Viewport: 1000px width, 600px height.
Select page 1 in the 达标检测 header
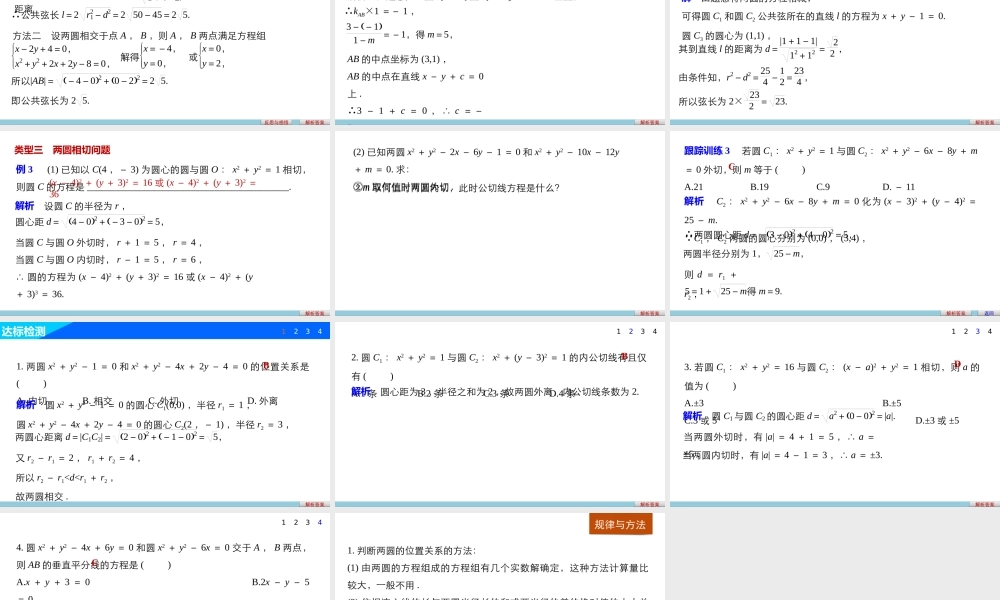[x=284, y=331]
